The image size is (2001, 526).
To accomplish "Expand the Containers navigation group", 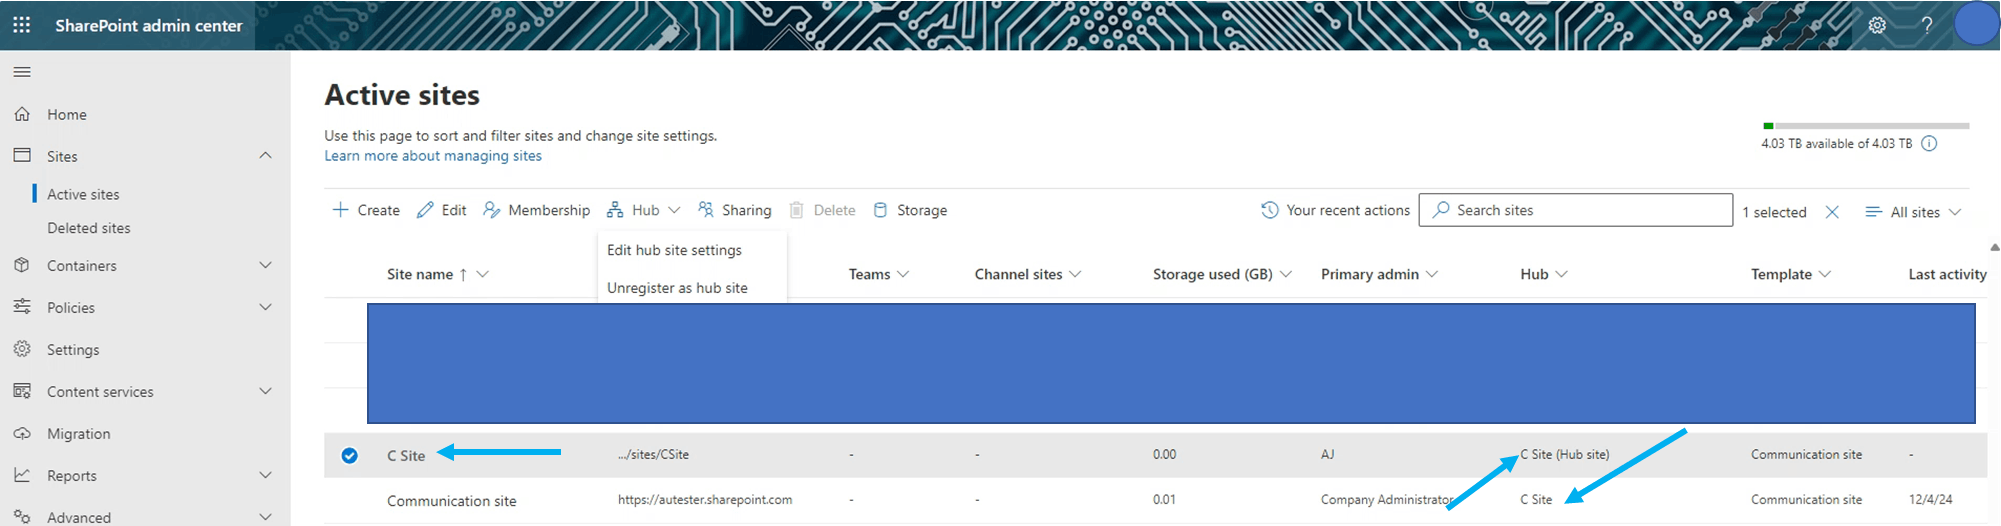I will tap(265, 265).
